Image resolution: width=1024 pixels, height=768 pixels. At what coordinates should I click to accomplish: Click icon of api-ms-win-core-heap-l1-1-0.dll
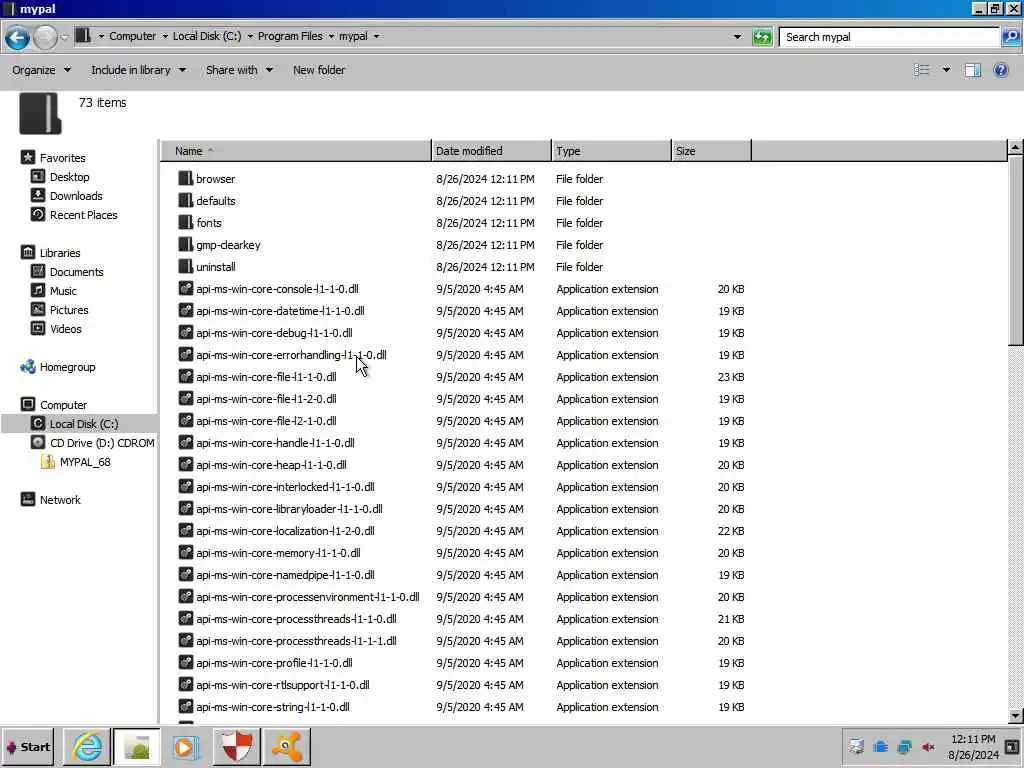(185, 465)
